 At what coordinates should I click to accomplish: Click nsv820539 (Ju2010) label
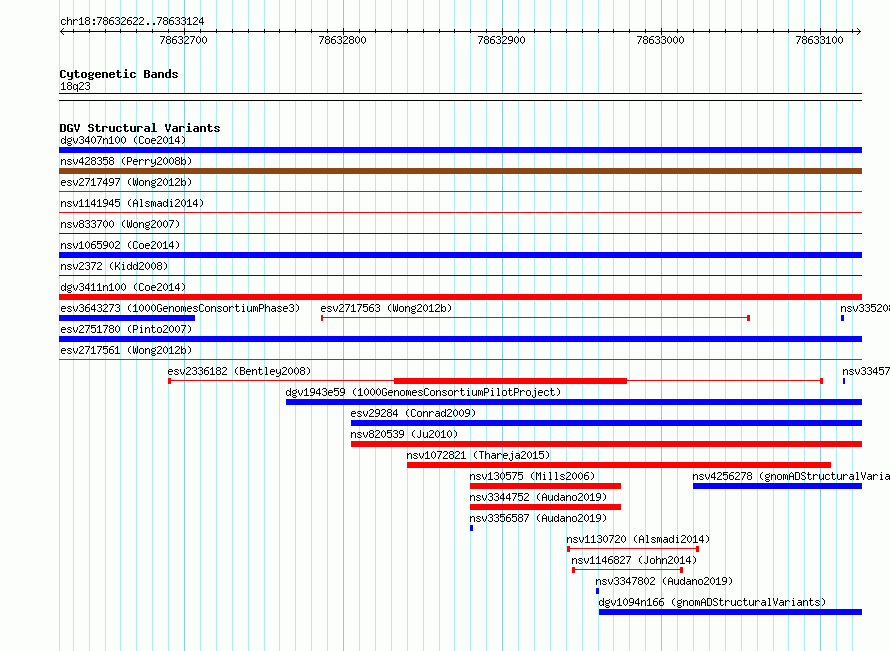click(x=404, y=434)
